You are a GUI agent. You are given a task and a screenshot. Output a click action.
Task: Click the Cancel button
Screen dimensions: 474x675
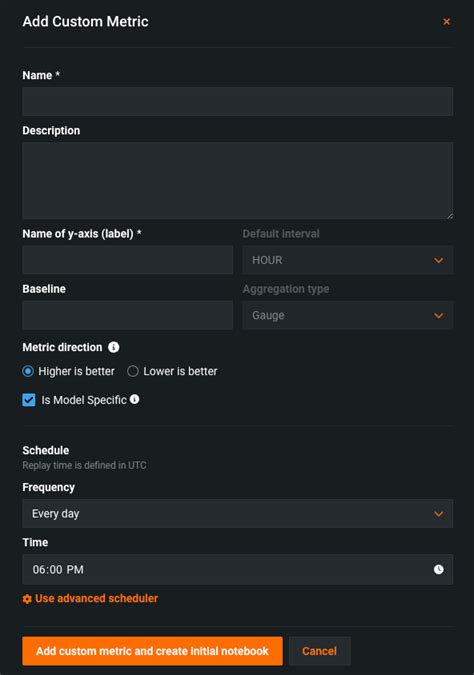[319, 651]
